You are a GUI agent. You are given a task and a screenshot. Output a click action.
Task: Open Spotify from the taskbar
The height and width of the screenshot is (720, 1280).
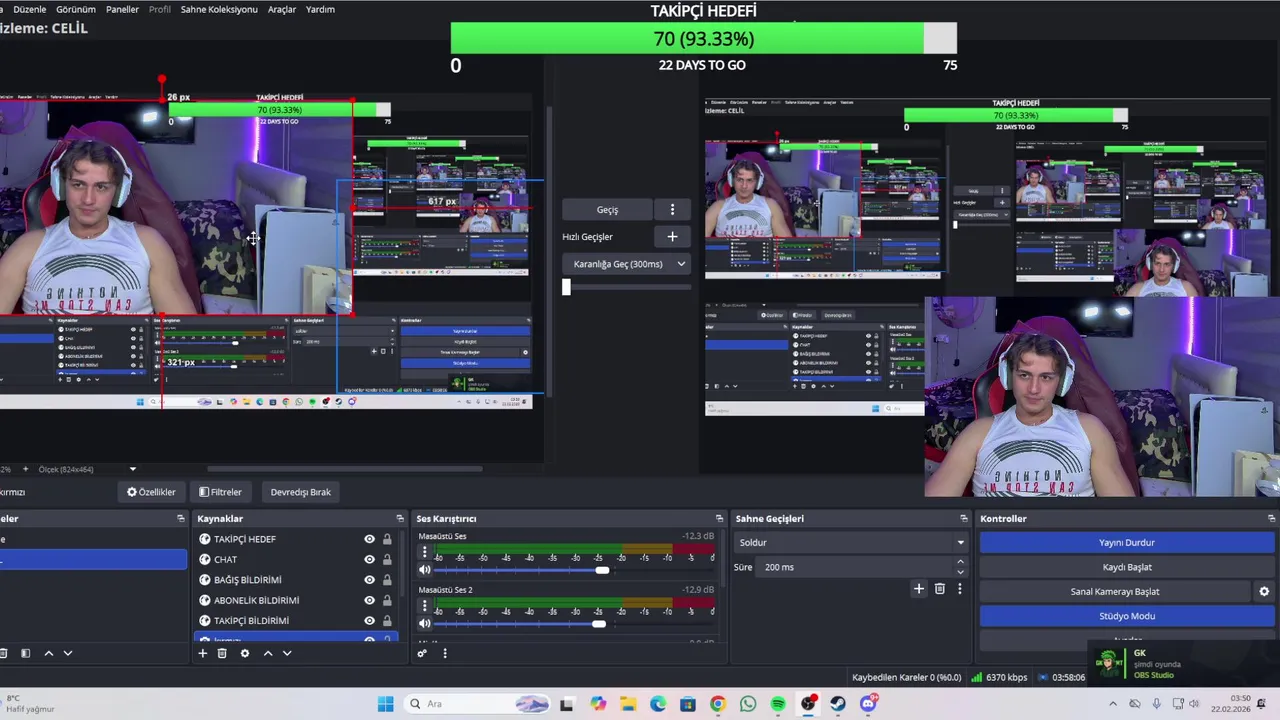pyautogui.click(x=778, y=704)
